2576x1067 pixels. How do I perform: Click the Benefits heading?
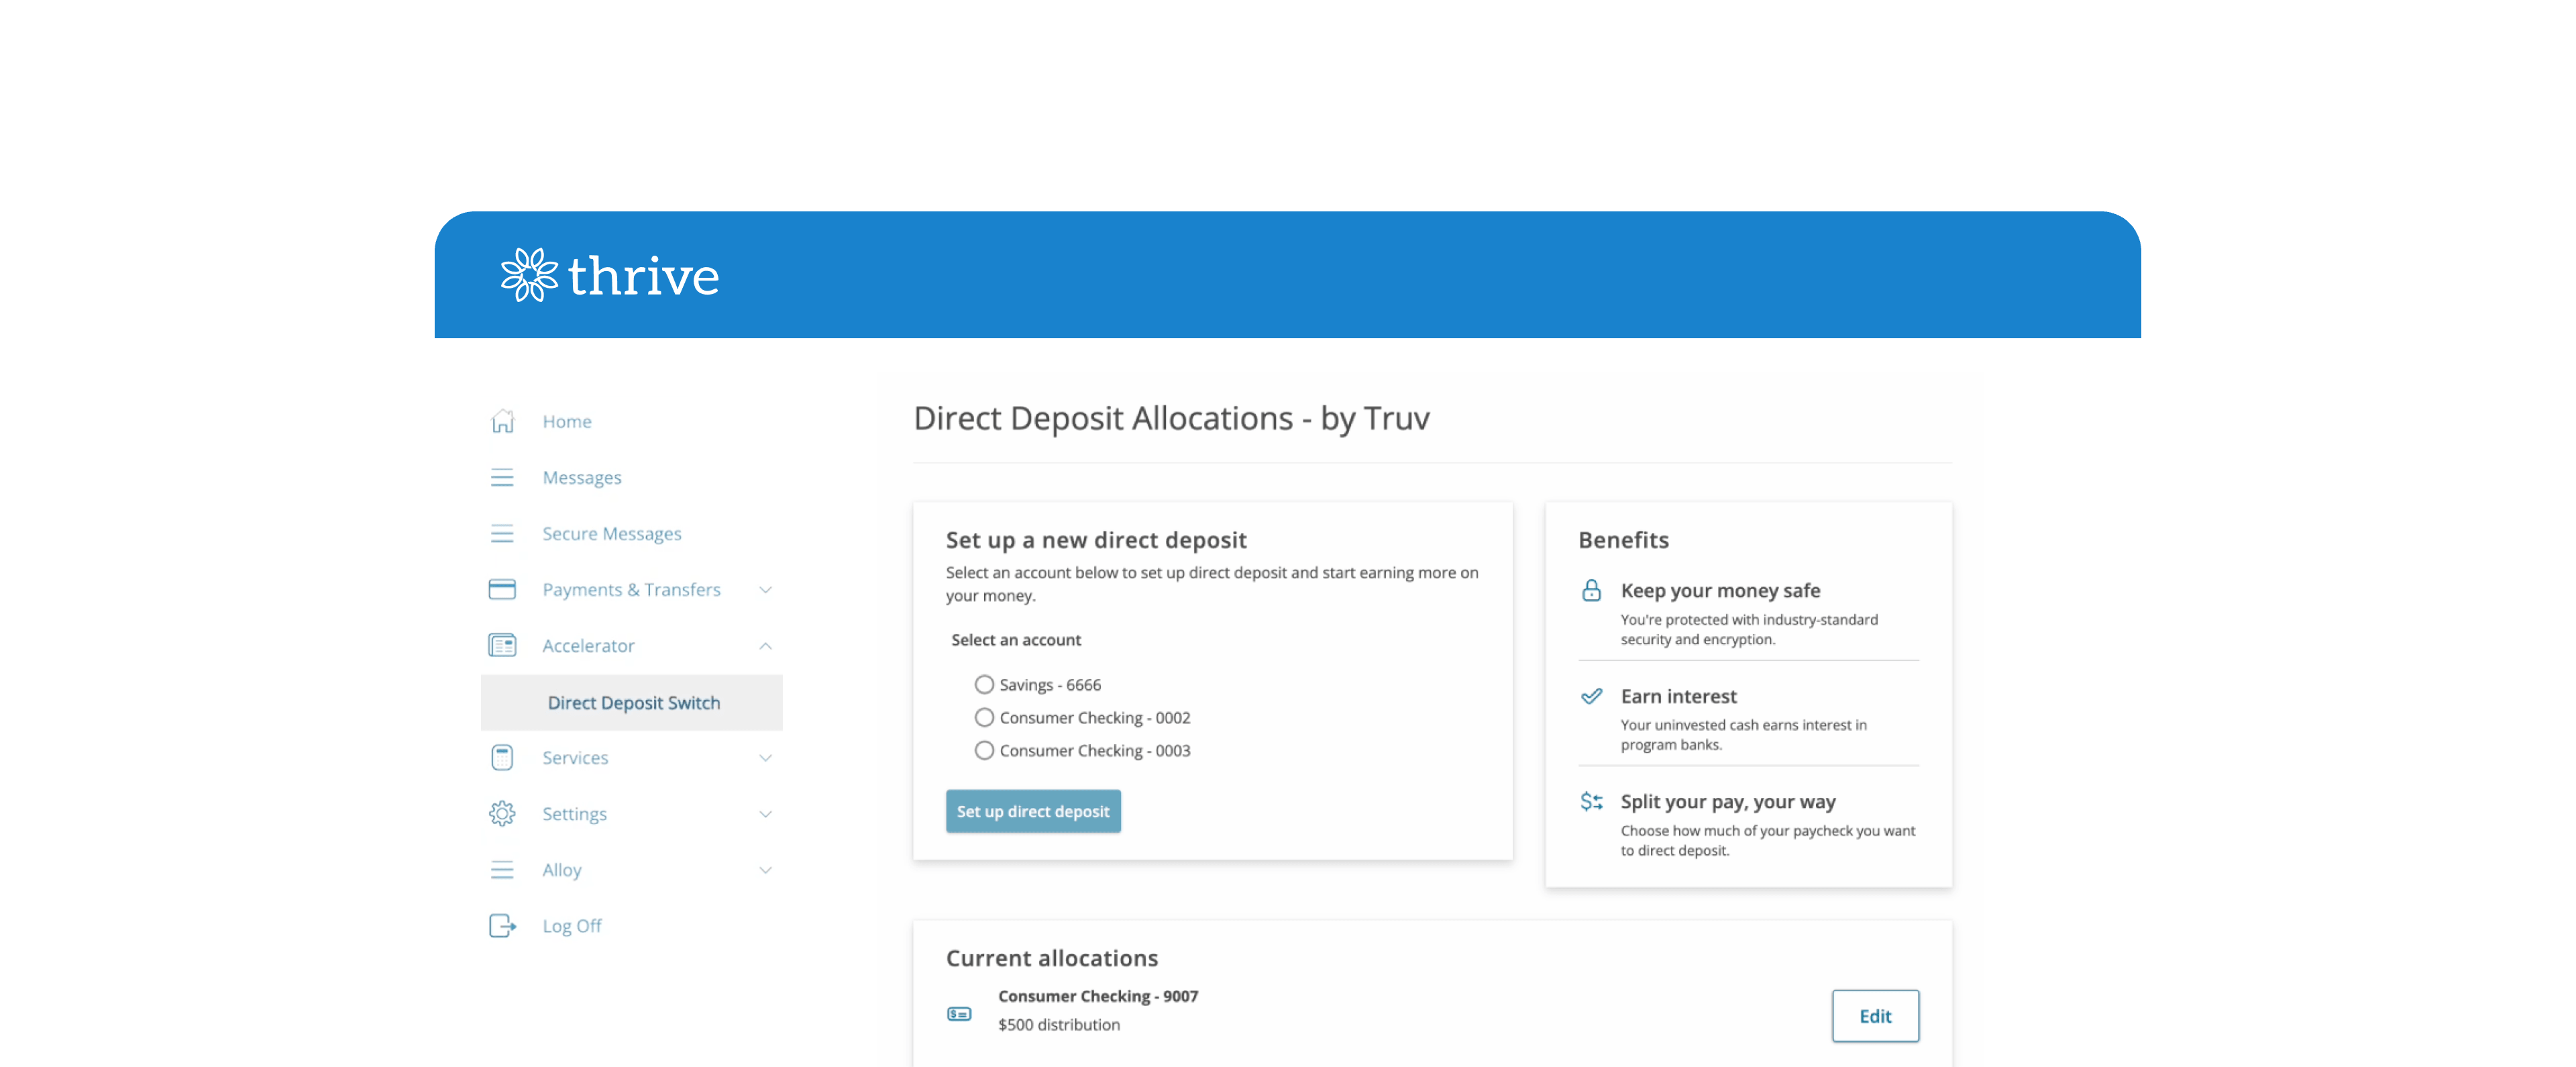click(x=1623, y=540)
